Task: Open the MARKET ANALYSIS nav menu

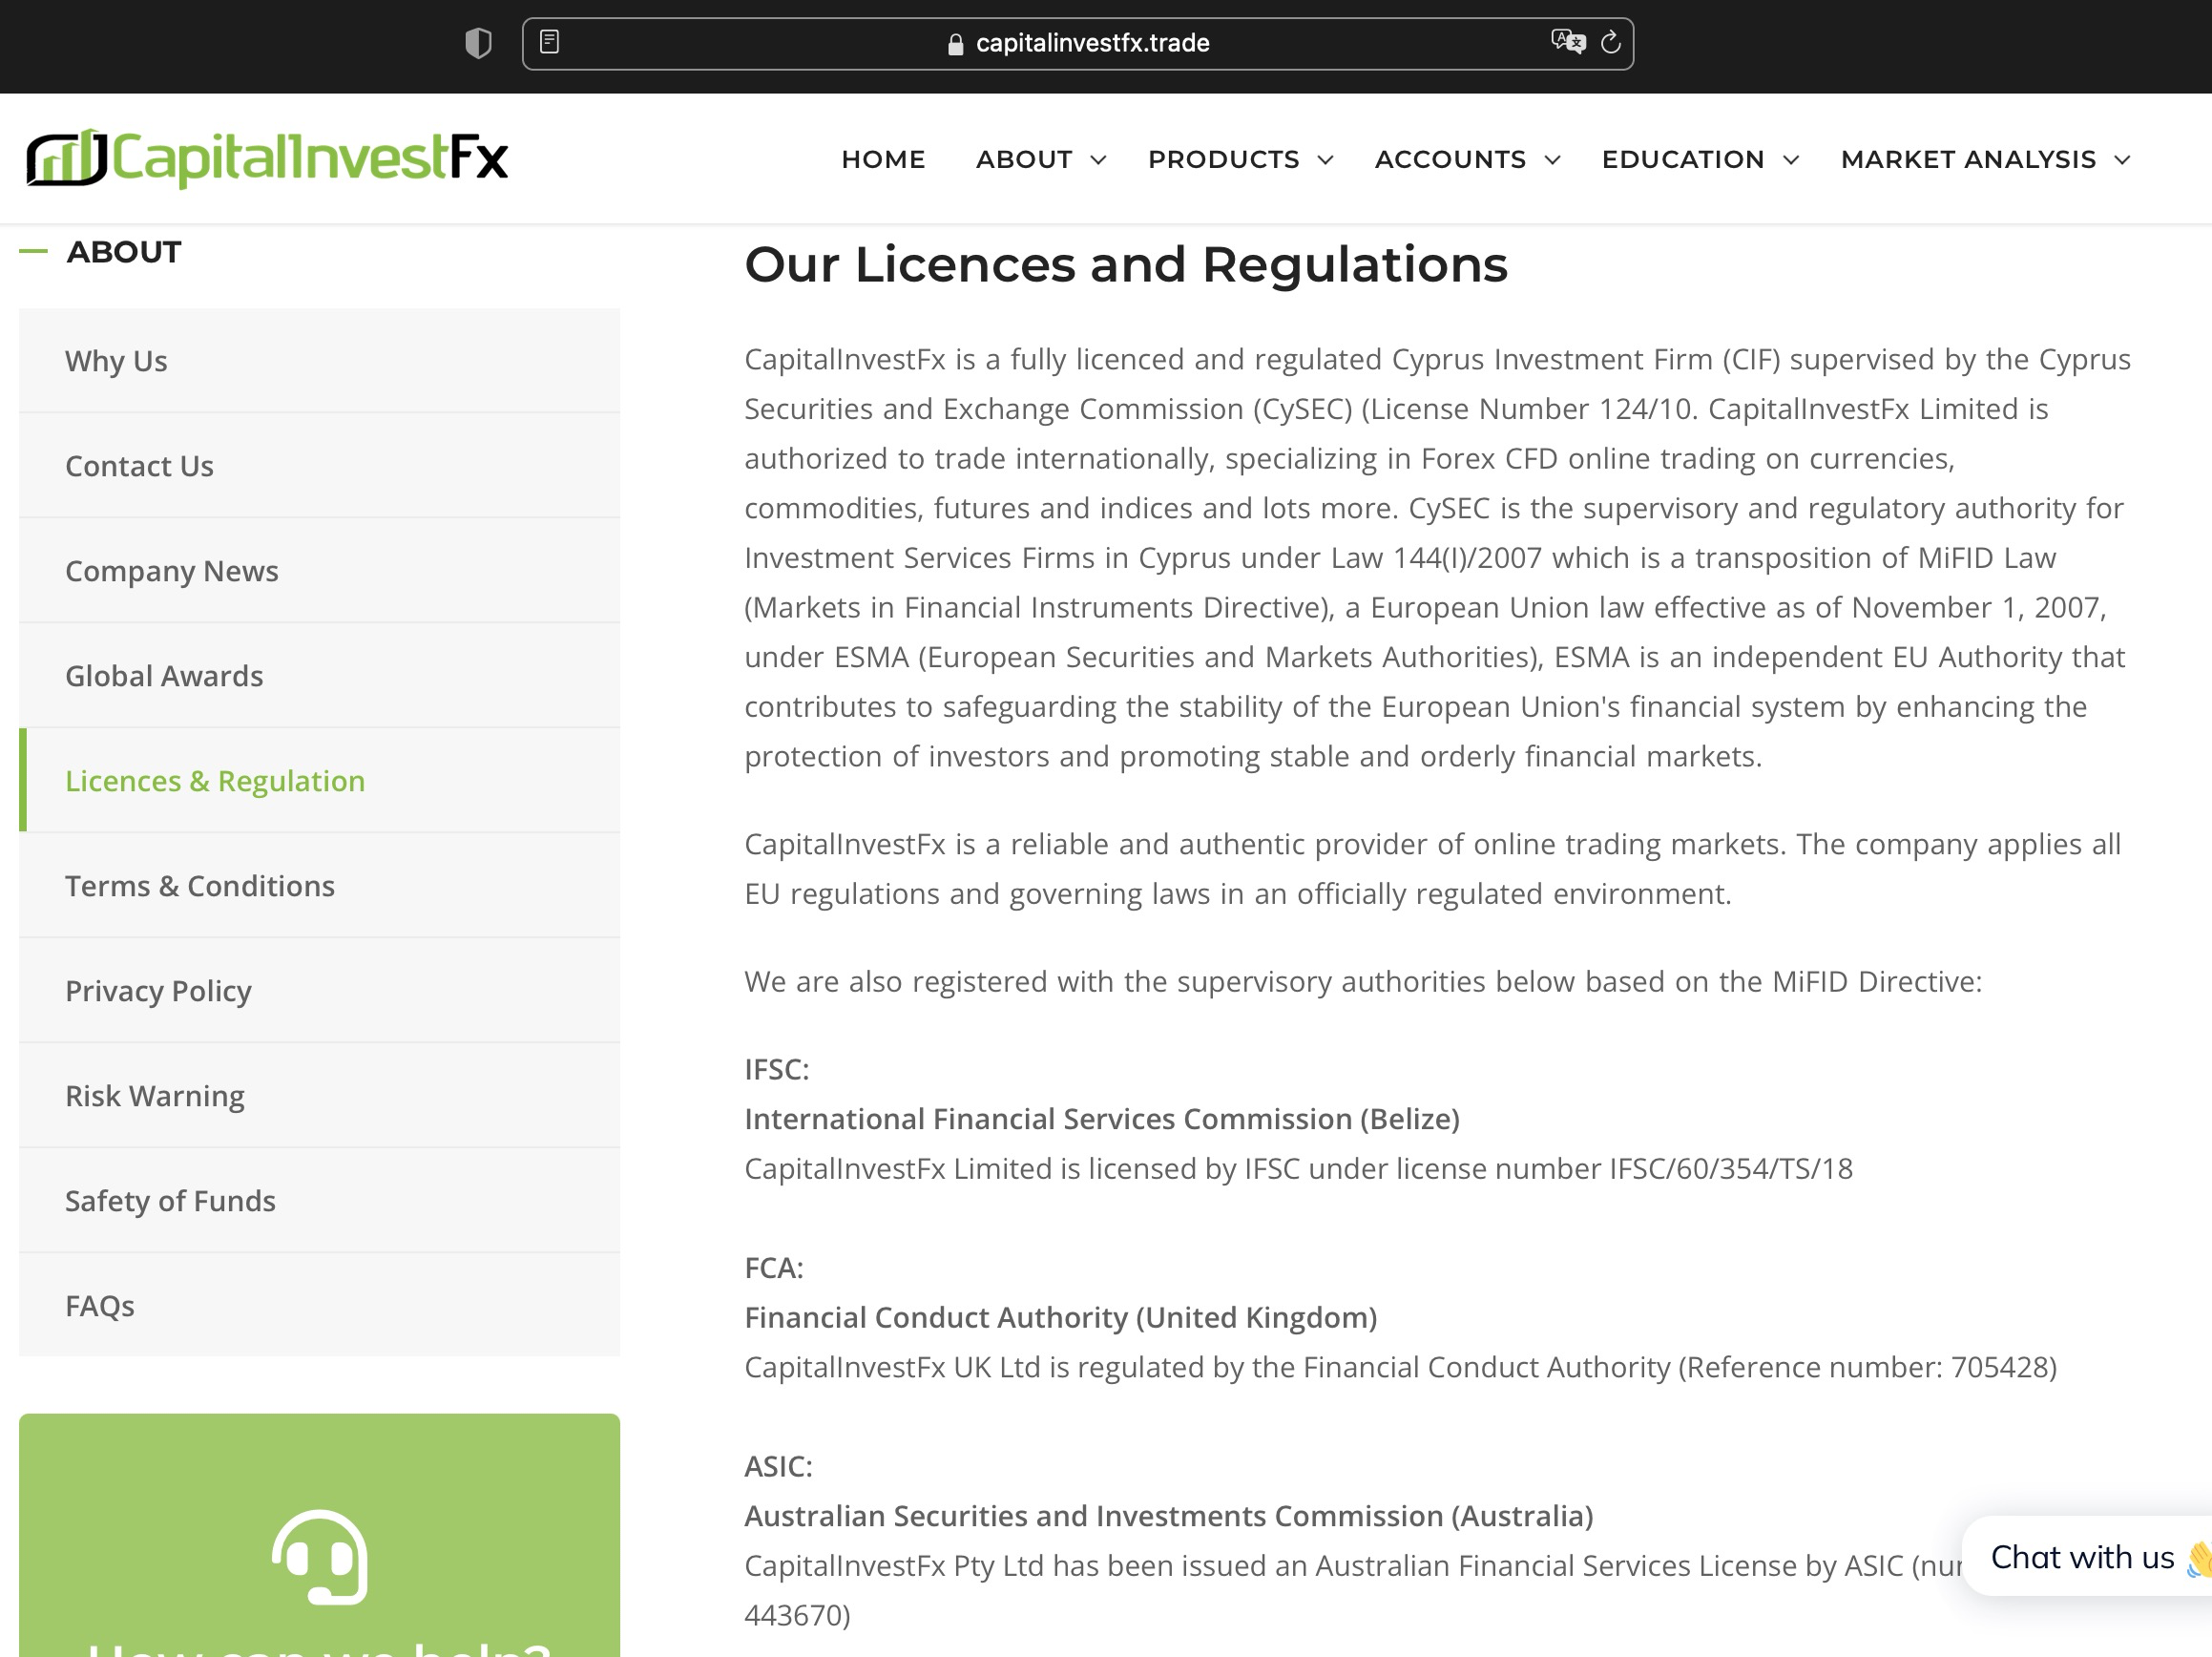Action: click(x=1984, y=160)
